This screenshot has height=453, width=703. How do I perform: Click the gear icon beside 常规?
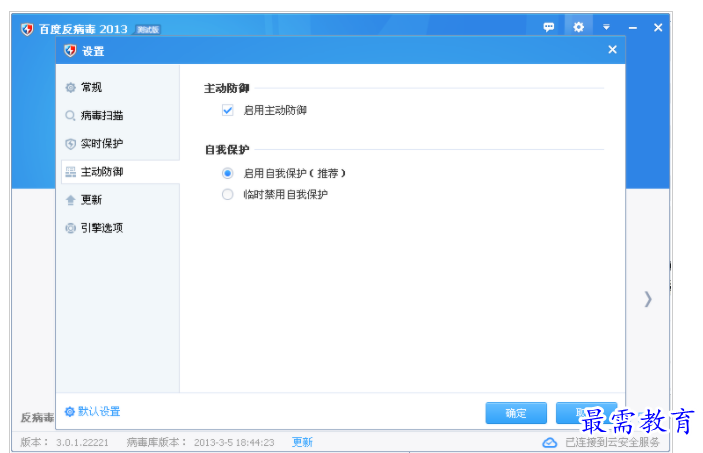click(70, 87)
